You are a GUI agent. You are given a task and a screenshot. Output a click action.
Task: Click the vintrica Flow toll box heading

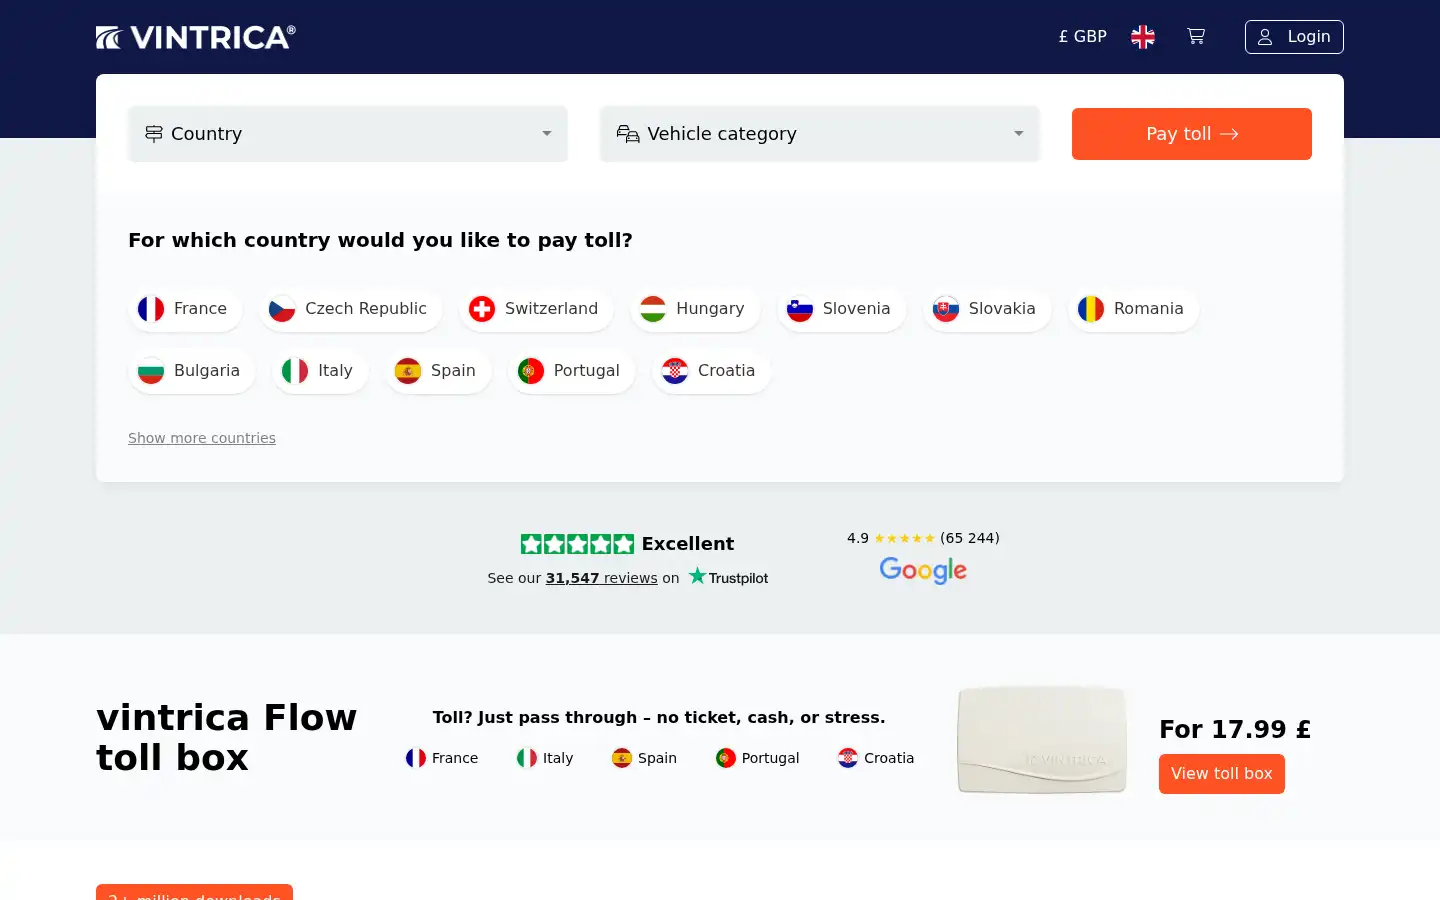coord(227,738)
